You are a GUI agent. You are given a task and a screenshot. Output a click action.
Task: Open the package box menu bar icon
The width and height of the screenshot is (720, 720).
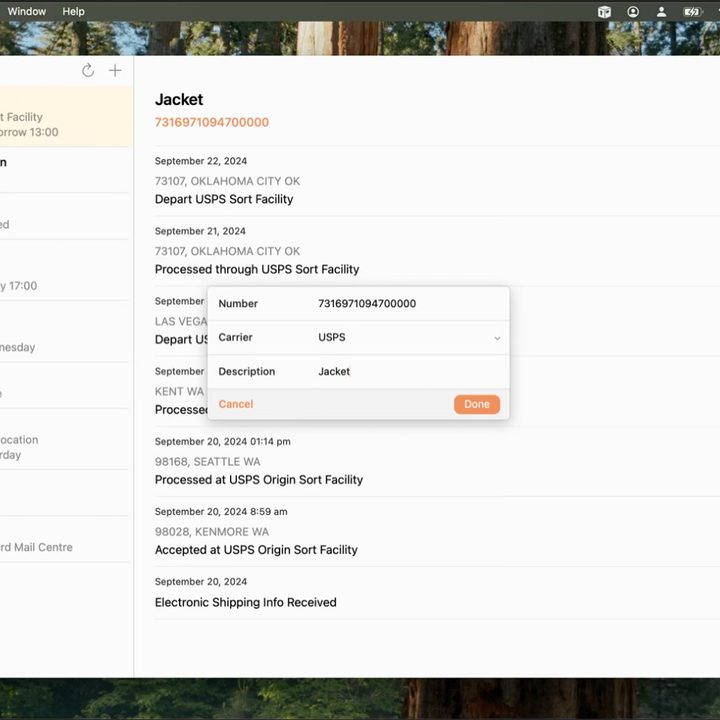pyautogui.click(x=604, y=11)
